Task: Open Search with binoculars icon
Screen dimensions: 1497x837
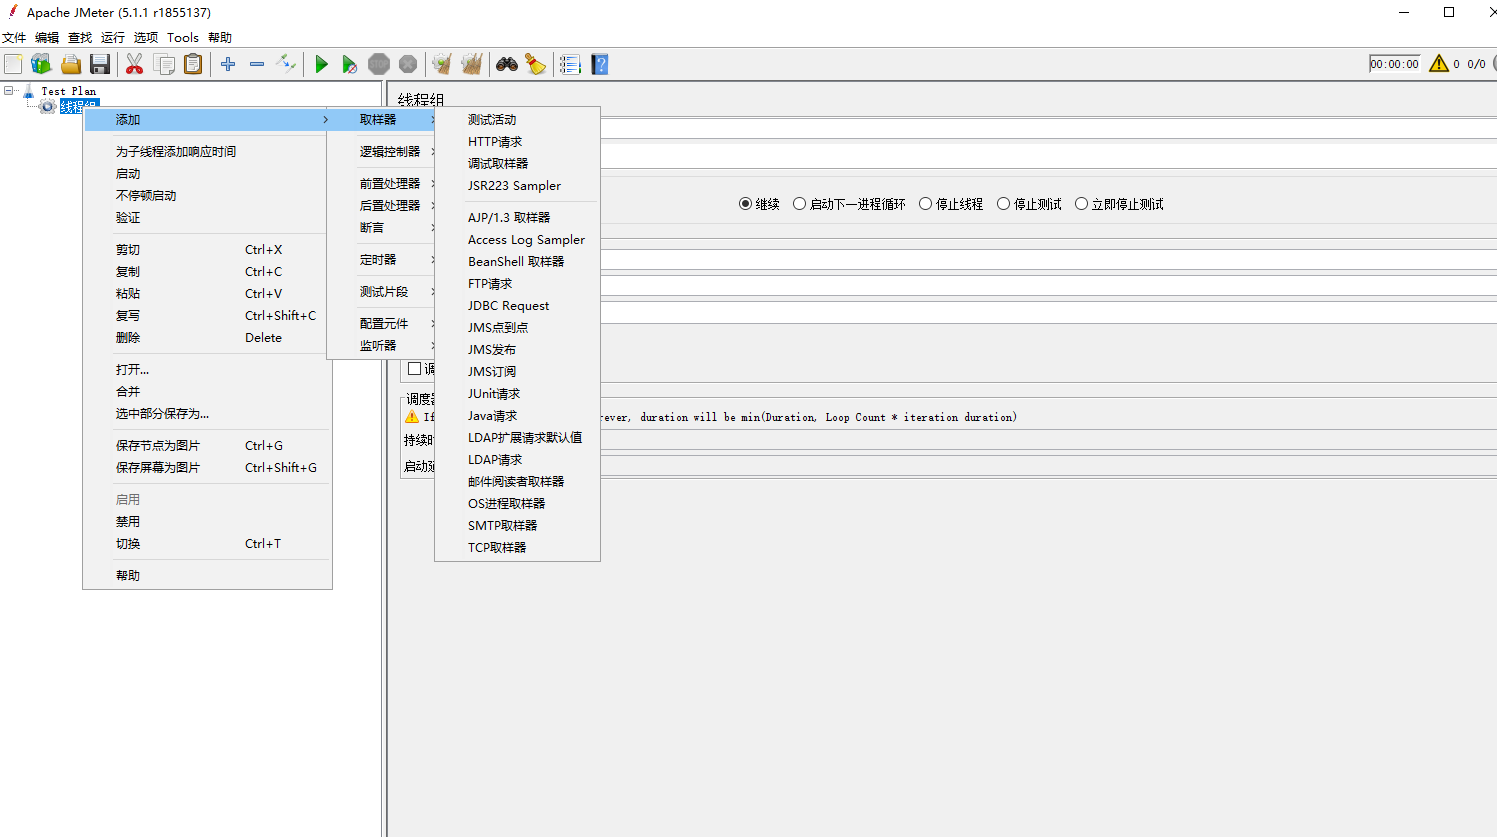Action: [x=507, y=64]
